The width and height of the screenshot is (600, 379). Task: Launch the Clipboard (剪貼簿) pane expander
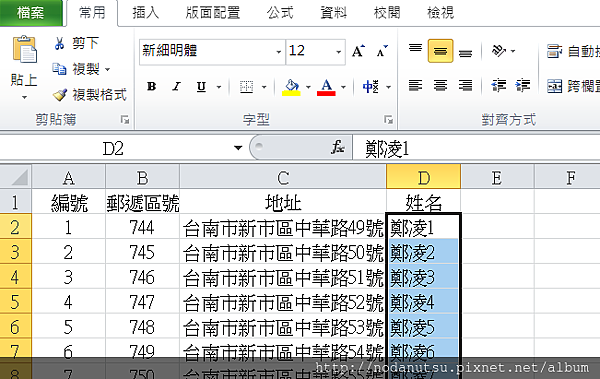pos(125,120)
